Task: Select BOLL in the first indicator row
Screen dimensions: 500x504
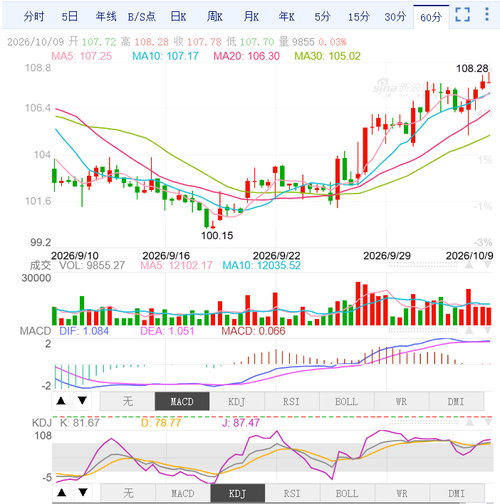Action: (347, 401)
